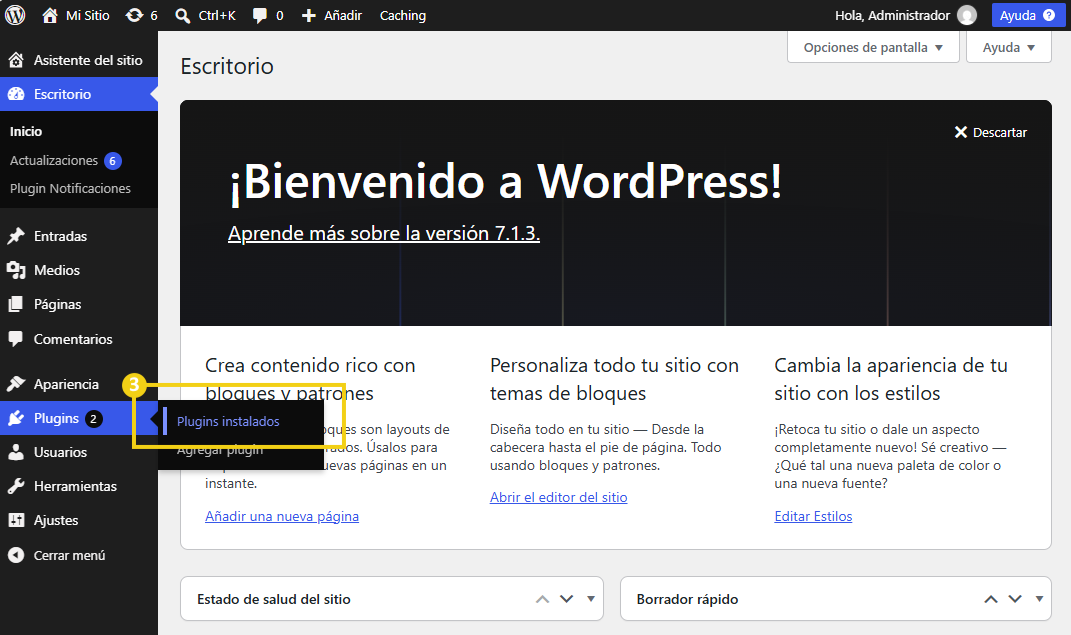Image resolution: width=1071 pixels, height=635 pixels.
Task: Collapse the sidebar with Cerrar menú arrow
Action: click(x=16, y=555)
